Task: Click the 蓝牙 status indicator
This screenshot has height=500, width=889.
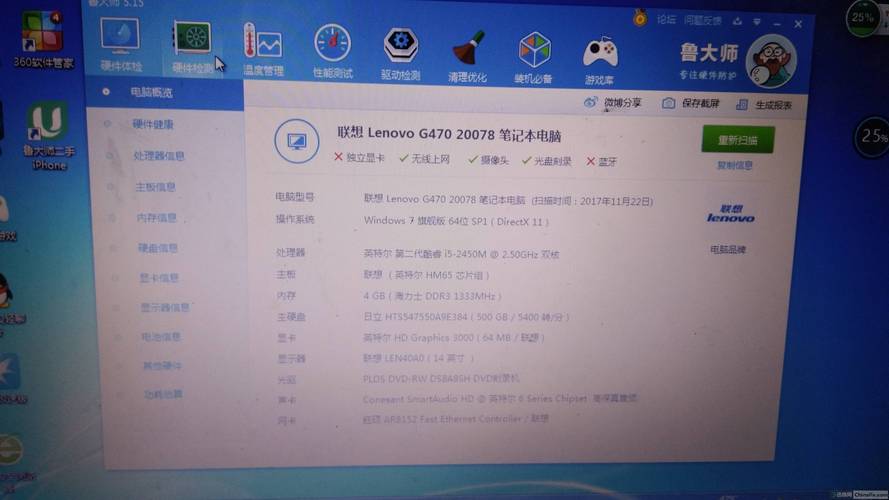Action: [602, 162]
